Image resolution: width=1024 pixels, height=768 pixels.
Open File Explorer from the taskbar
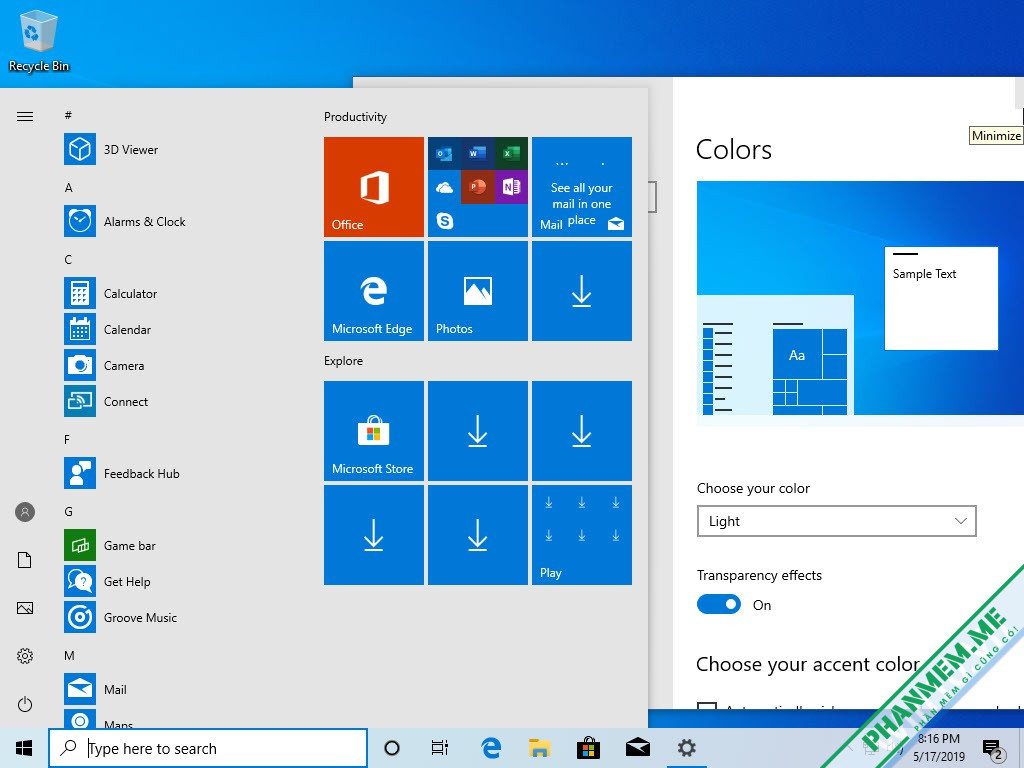pos(539,748)
